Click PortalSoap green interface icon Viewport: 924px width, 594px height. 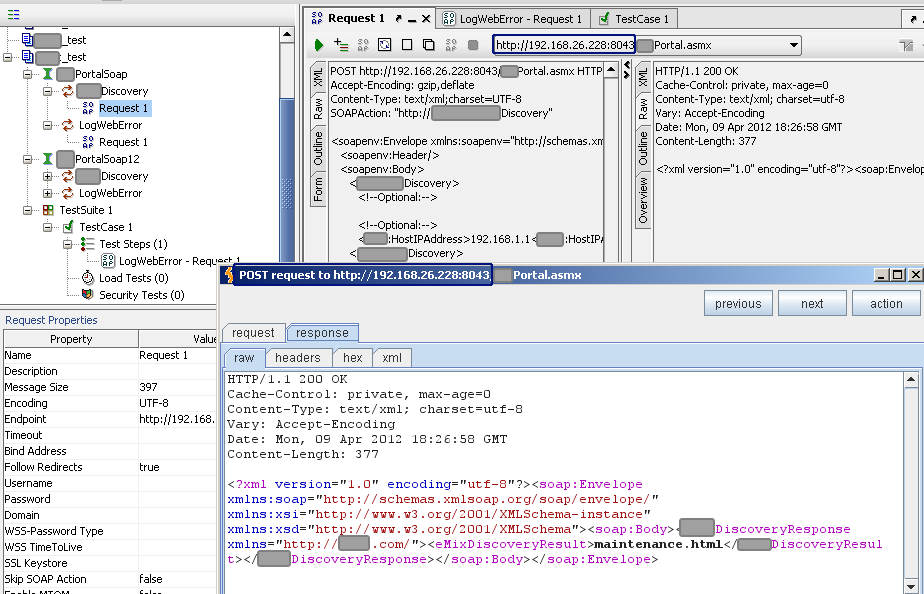48,74
